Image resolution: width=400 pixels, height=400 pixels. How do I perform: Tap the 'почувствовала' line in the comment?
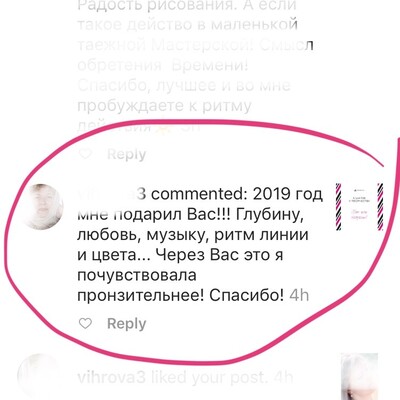pyautogui.click(x=137, y=276)
